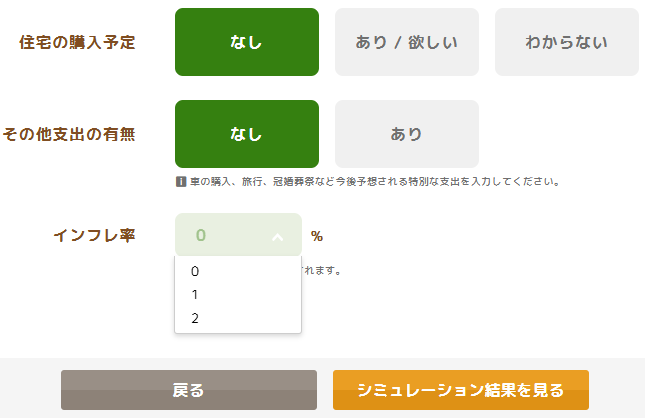Image resolution: width=645 pixels, height=418 pixels.
Task: Click the 住宅の購入予定 label
Action: pyautogui.click(x=77, y=42)
